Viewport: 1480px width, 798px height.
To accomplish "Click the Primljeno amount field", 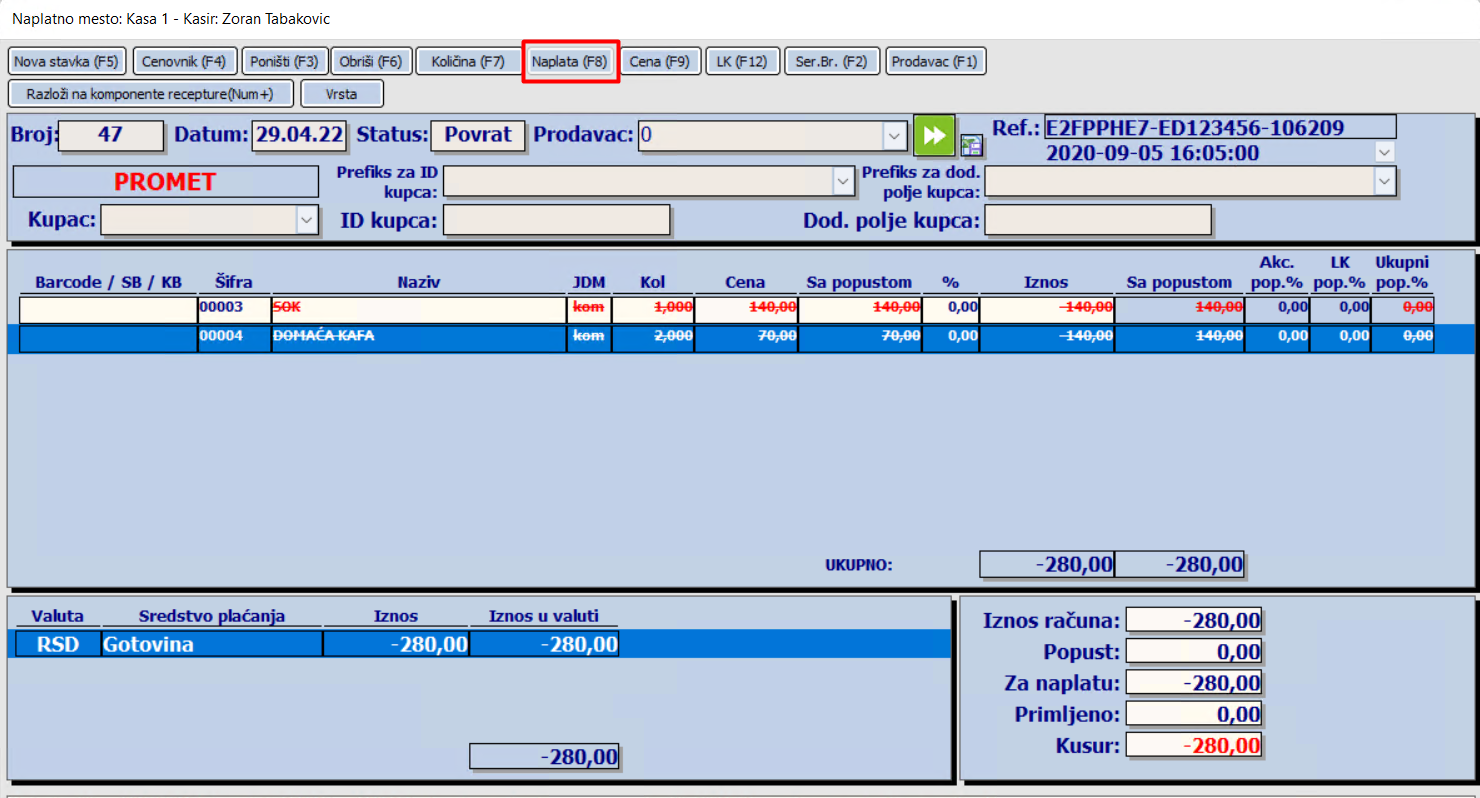I will pos(1194,714).
